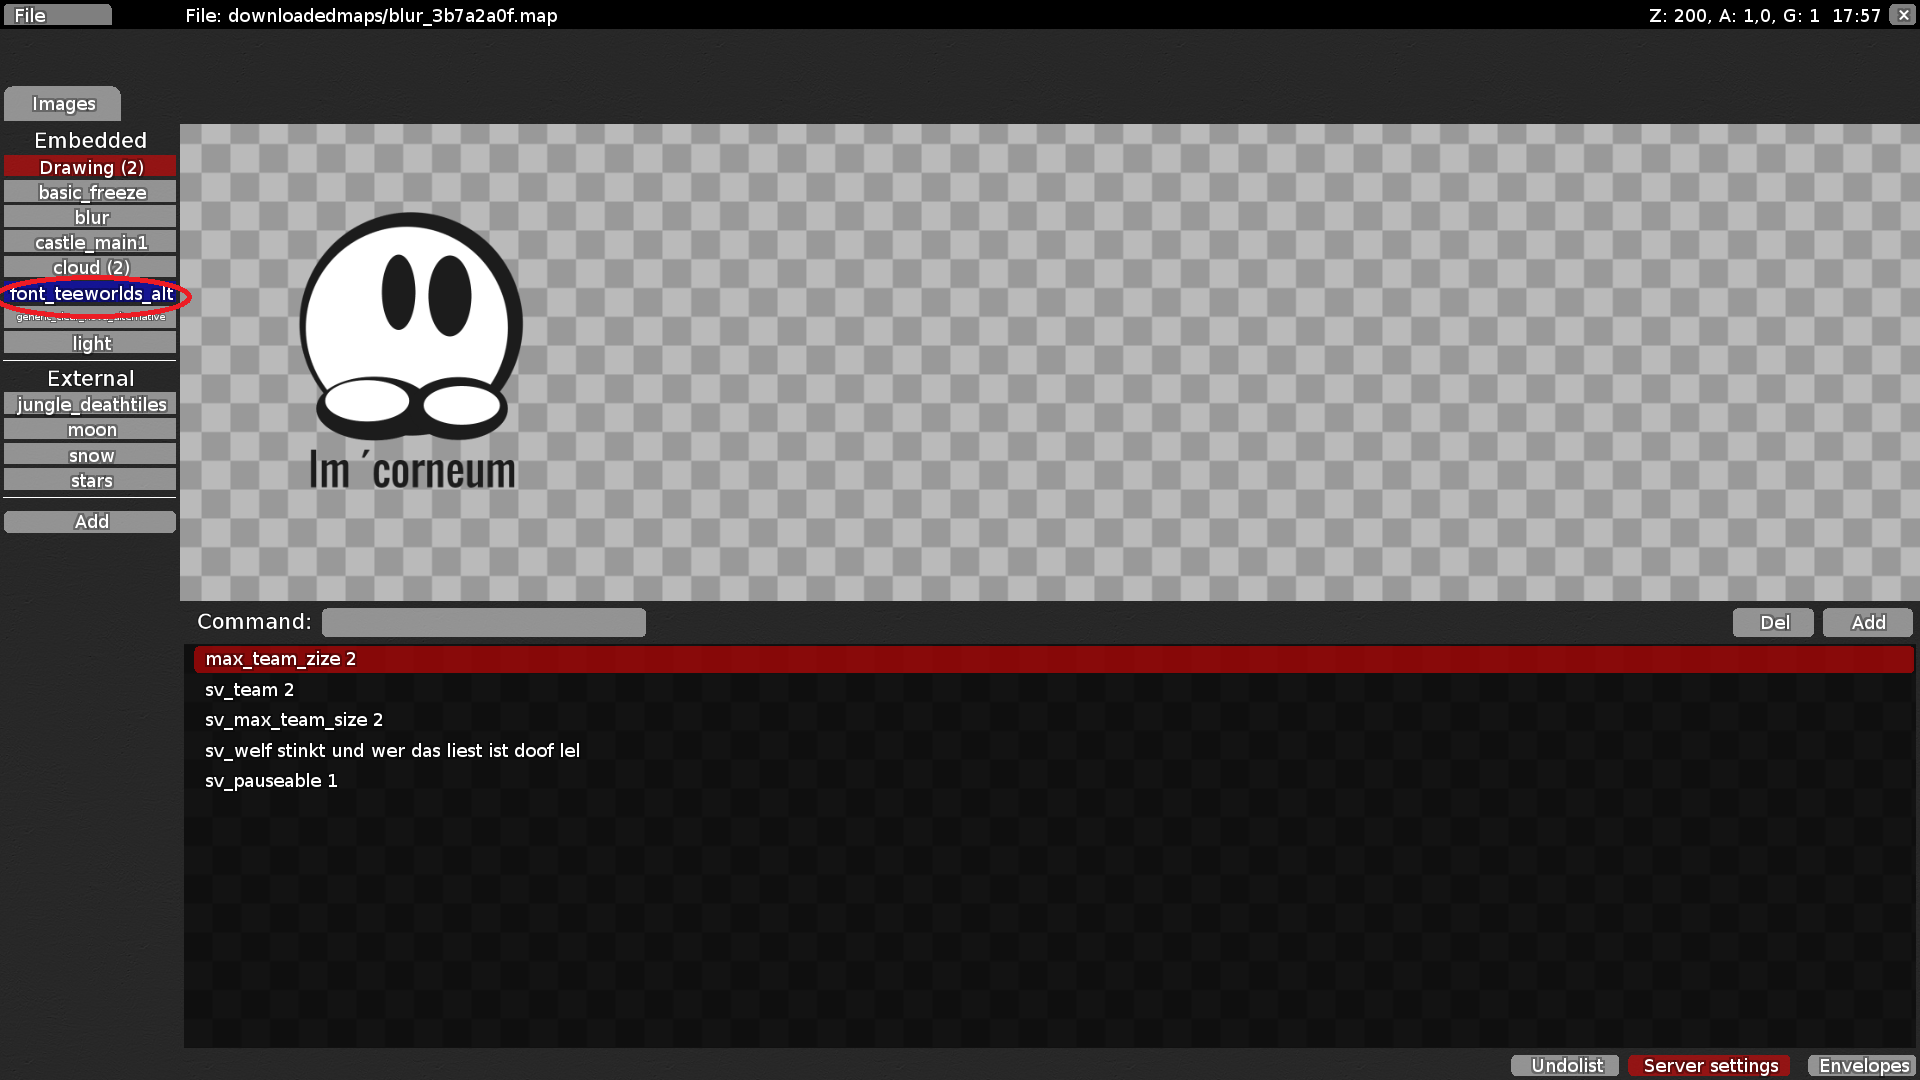
Task: Select the Drawing (2) embedded image
Action: tap(90, 166)
